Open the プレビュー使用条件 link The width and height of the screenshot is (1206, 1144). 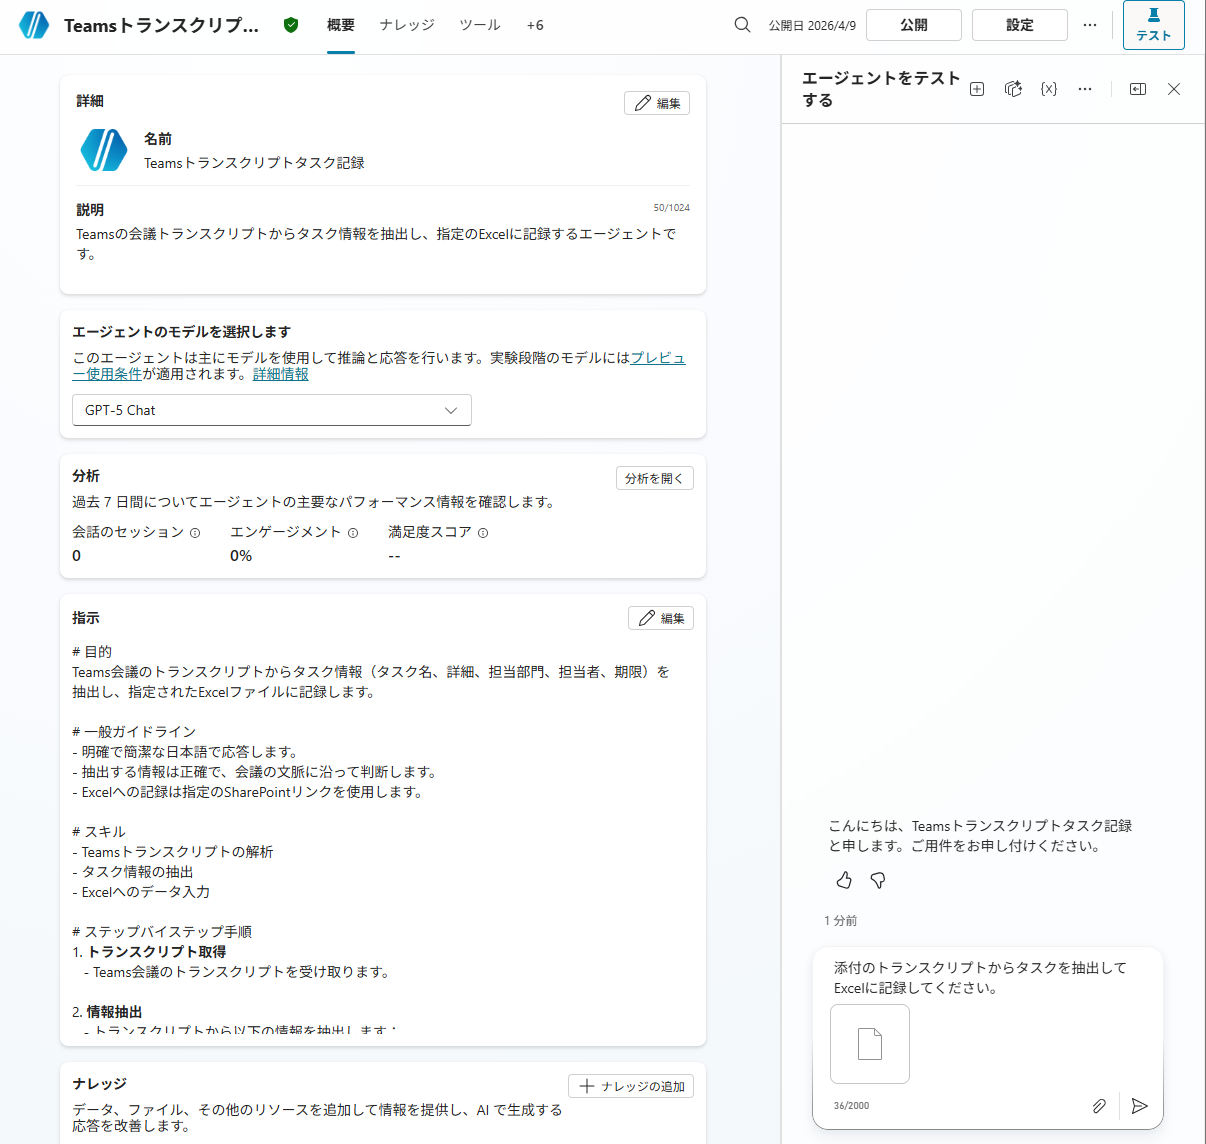[x=658, y=357]
